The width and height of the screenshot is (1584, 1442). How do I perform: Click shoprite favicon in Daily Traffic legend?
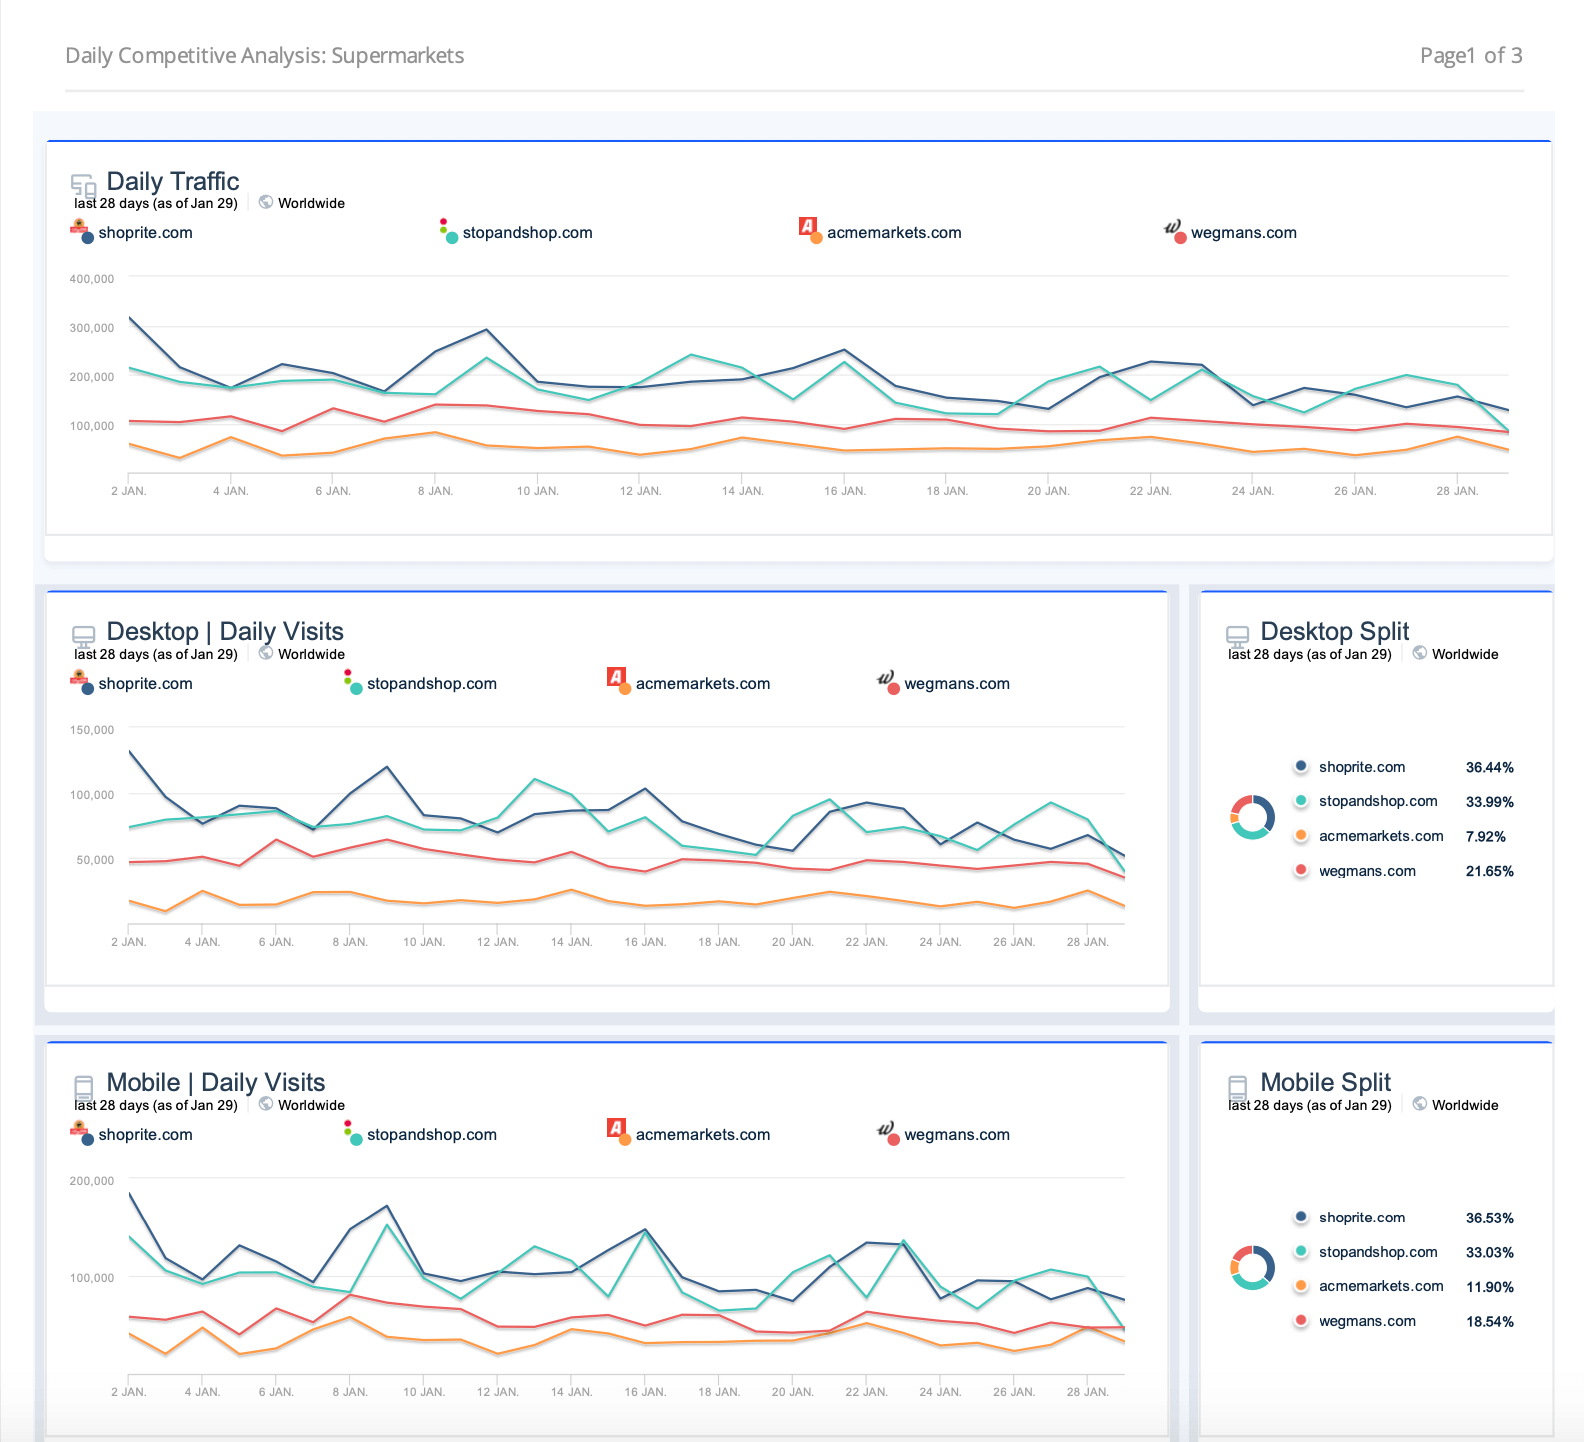(x=78, y=226)
